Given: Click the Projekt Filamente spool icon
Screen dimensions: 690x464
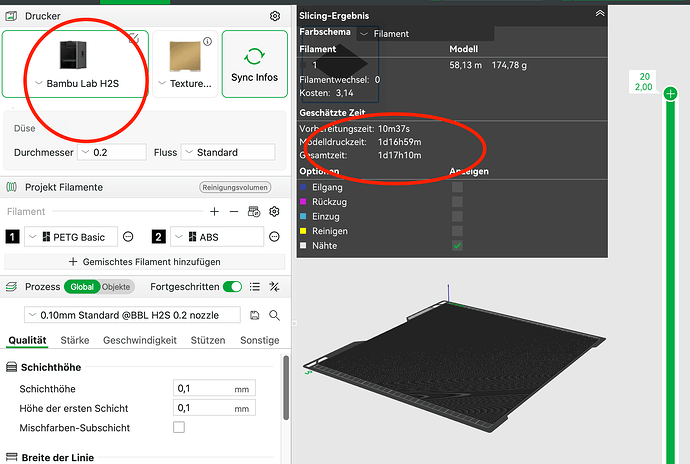Looking at the screenshot, I should pyautogui.click(x=12, y=187).
